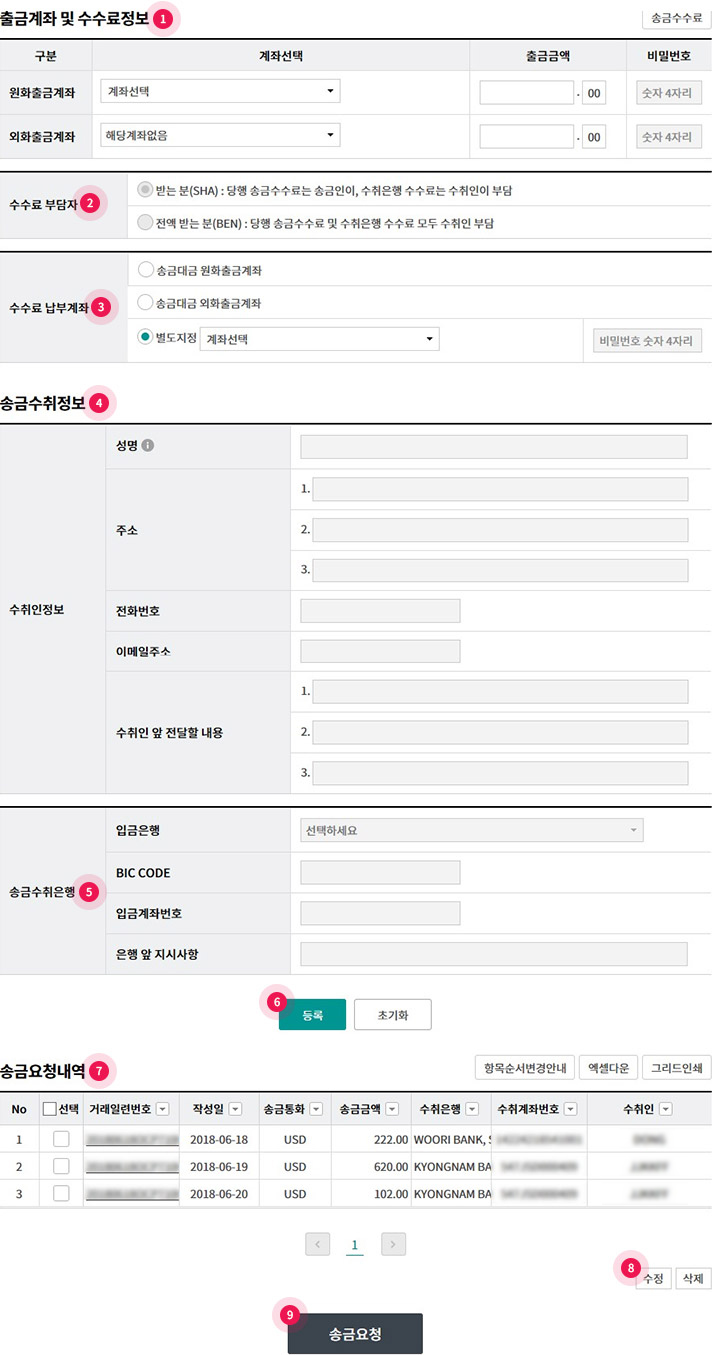Open the 송금금액 column filter arrow
The width and height of the screenshot is (712, 1355).
(392, 1108)
